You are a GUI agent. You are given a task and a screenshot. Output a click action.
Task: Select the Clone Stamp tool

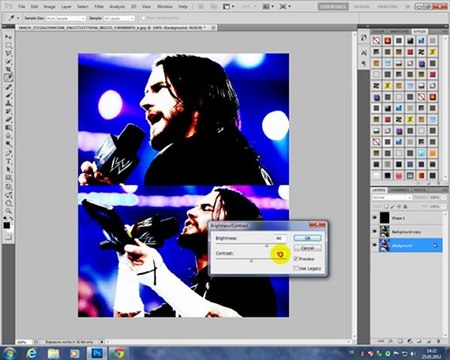8,102
